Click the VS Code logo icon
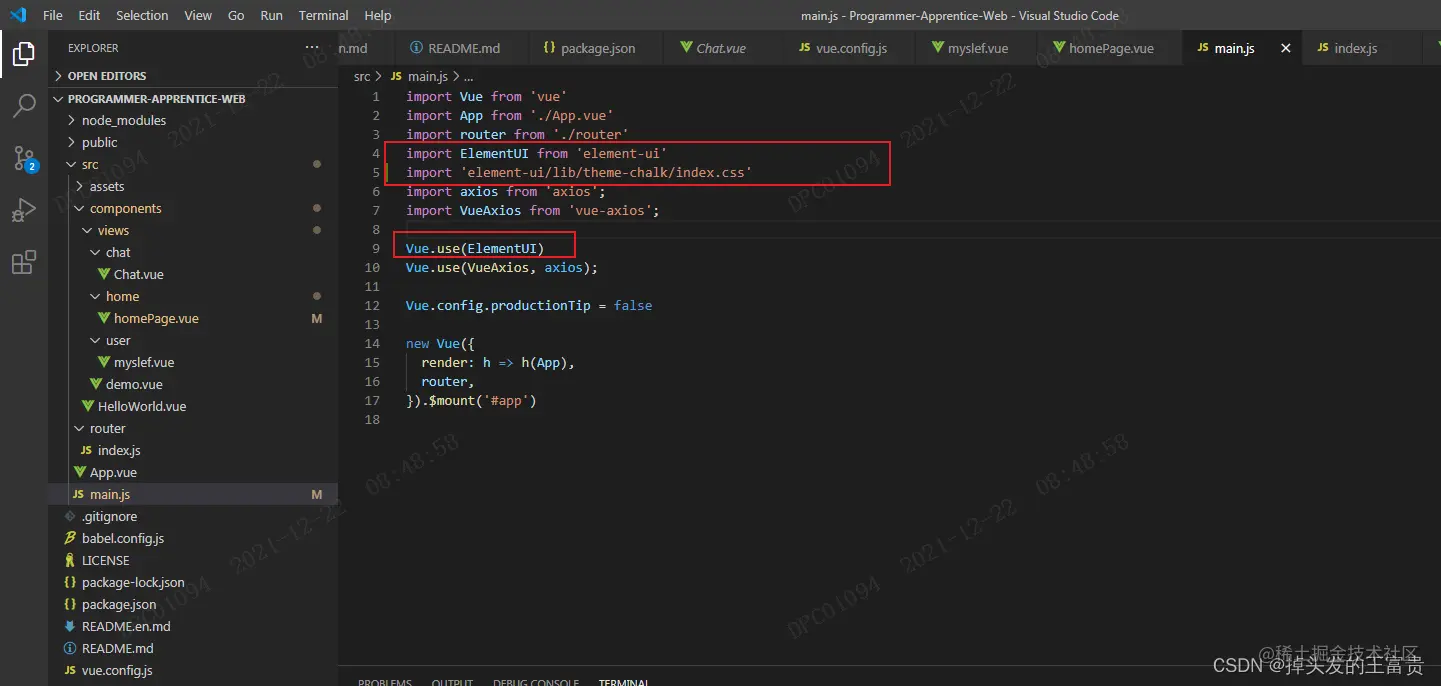Viewport: 1441px width, 686px height. [x=18, y=15]
